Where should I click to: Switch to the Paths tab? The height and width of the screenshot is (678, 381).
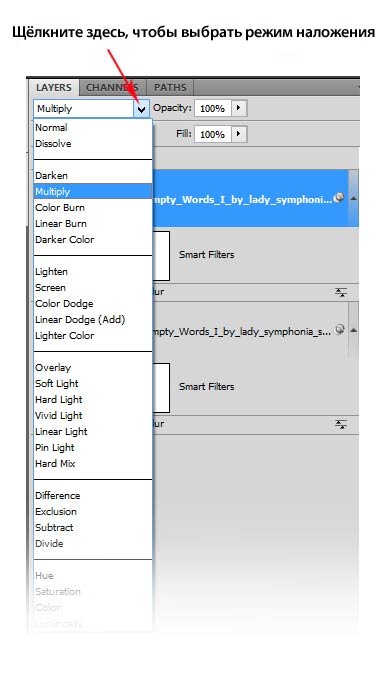pos(170,87)
